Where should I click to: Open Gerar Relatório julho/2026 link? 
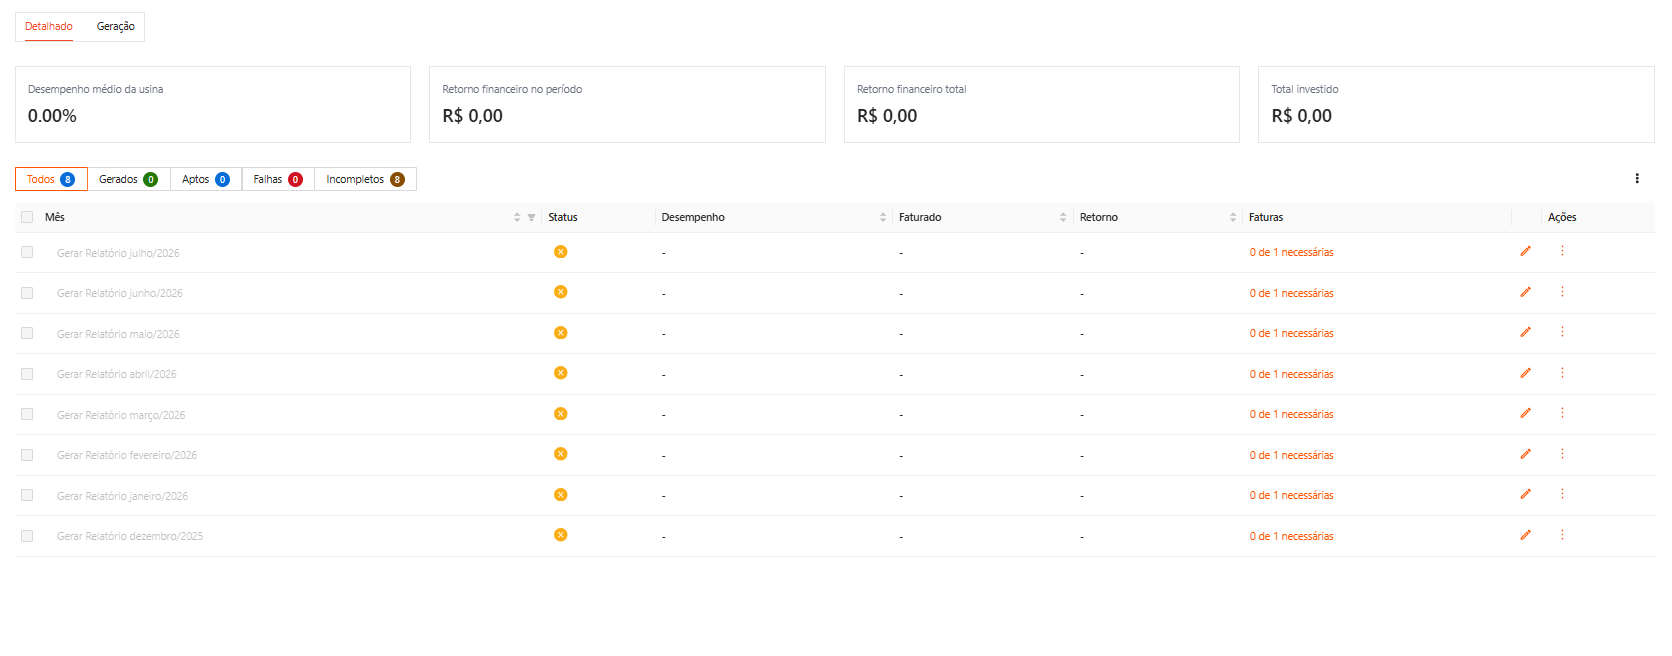tap(118, 253)
